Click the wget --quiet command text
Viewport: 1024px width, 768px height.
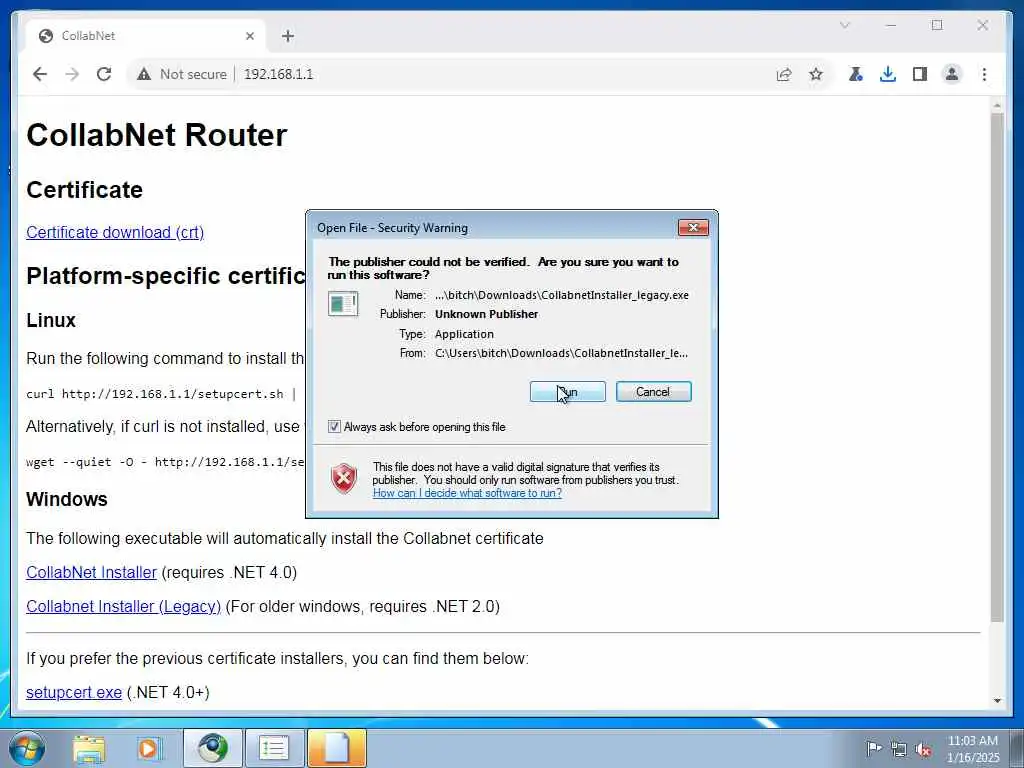point(165,462)
